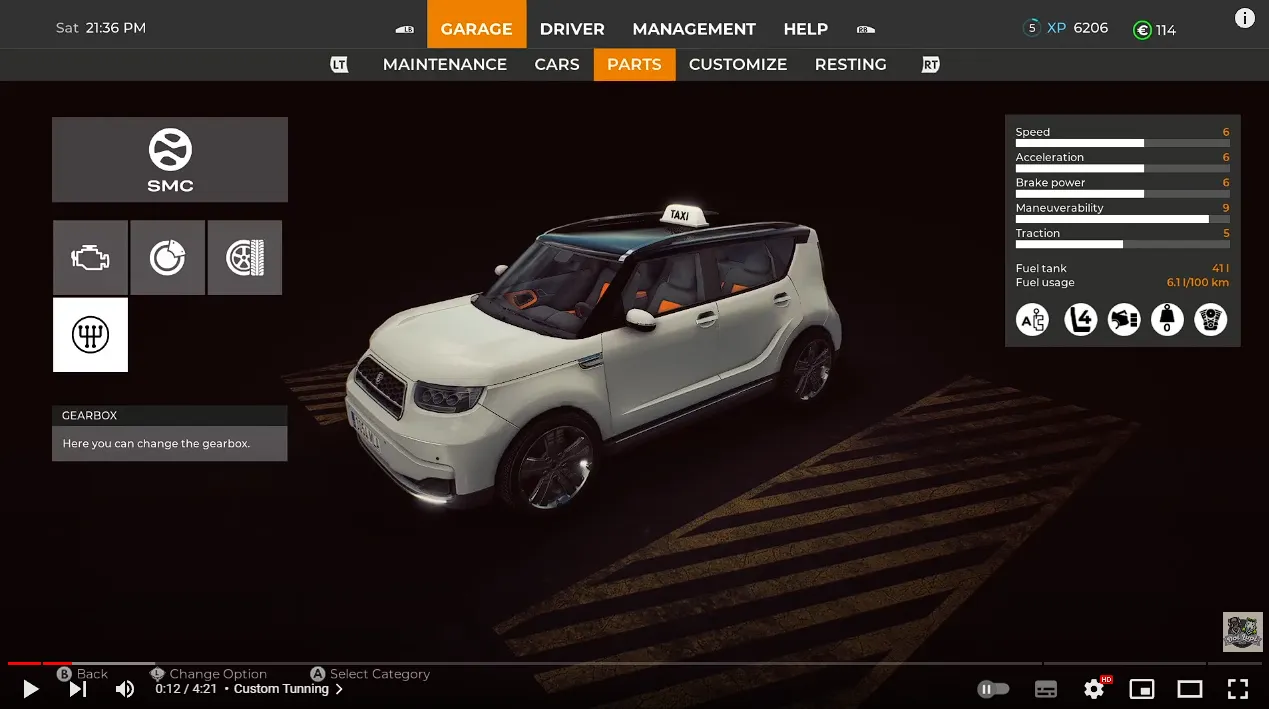Click the engine type stat icon
This screenshot has height=709, width=1269.
[1211, 320]
